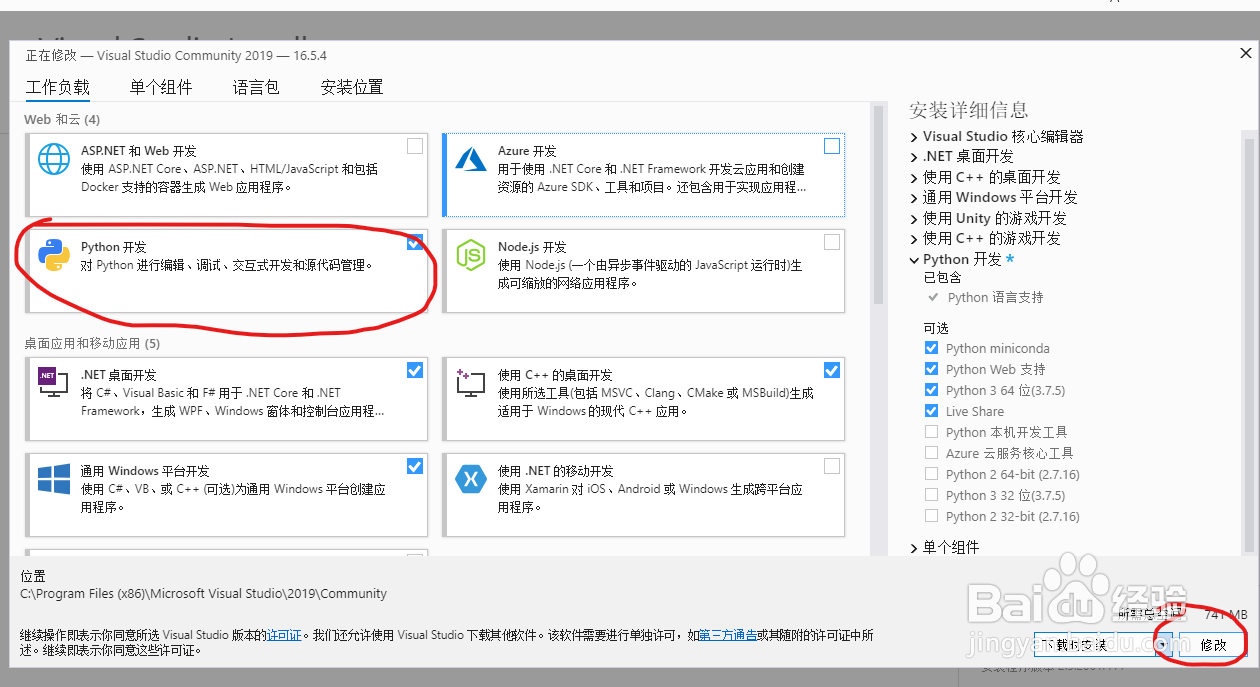Select the Python 开发 workload title

point(114,247)
